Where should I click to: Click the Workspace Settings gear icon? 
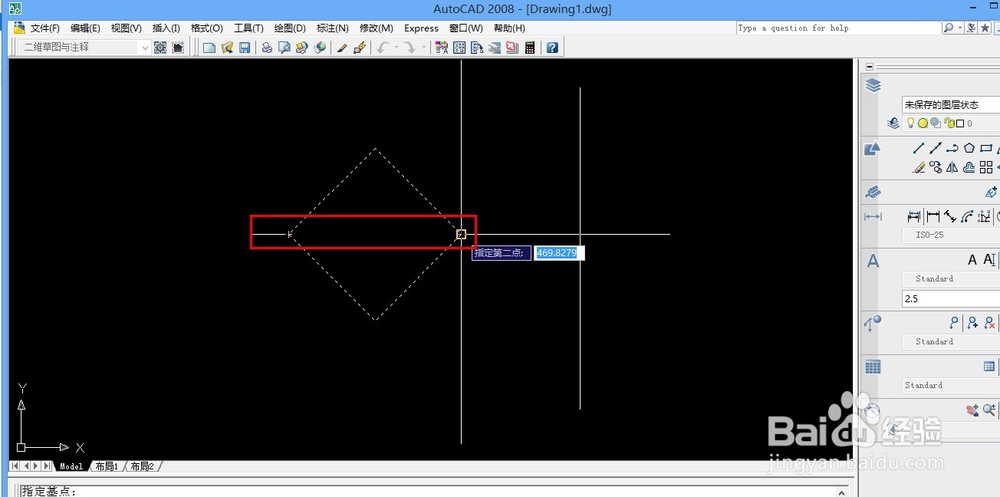pyautogui.click(x=160, y=47)
